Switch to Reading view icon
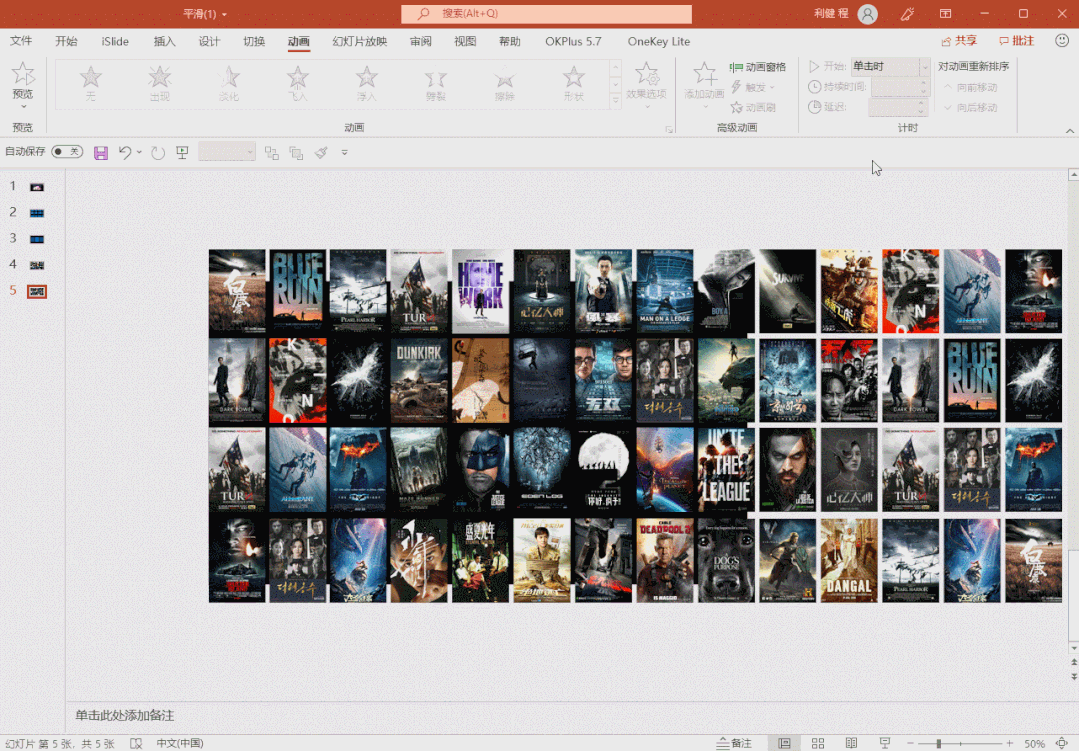 (x=851, y=743)
